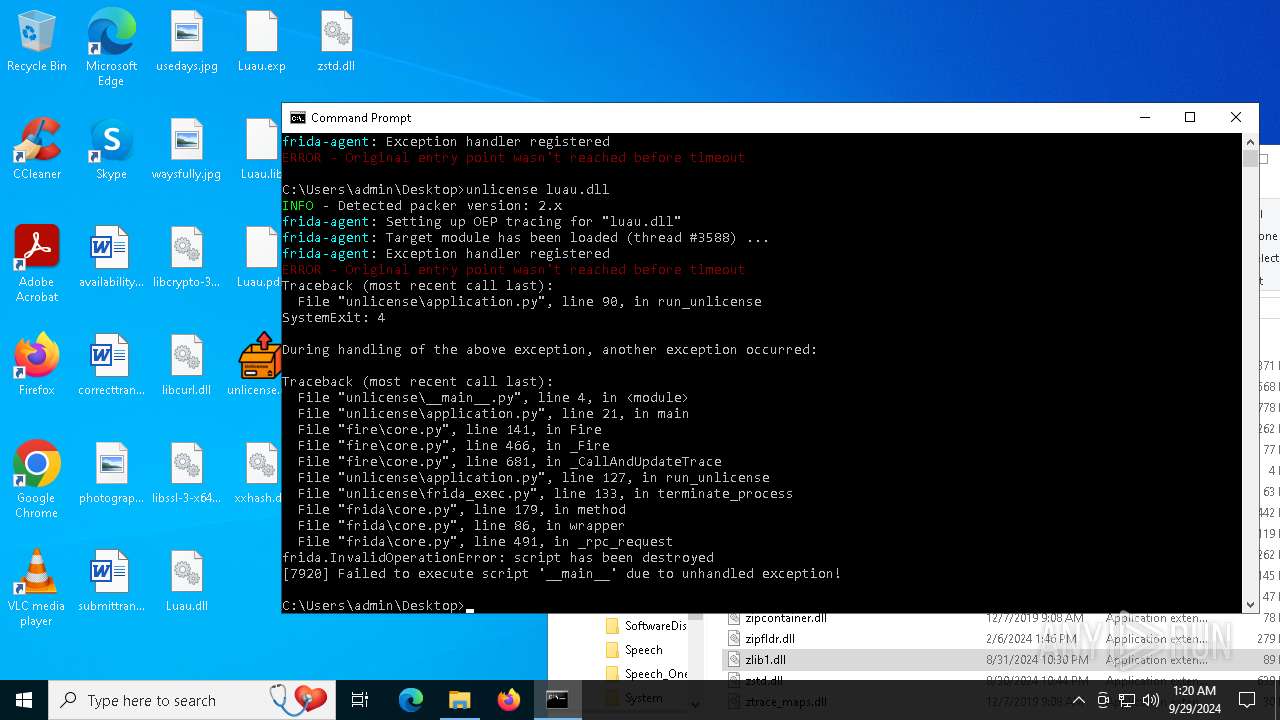Open the network icon in system tray
Screen dimensions: 1280x720
1127,700
